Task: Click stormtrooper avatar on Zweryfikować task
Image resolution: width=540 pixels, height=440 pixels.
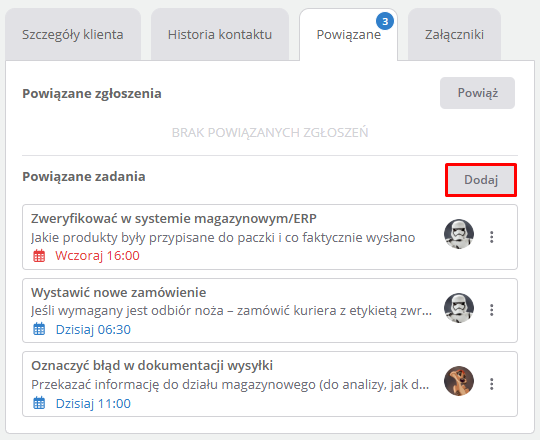Action: click(x=459, y=234)
